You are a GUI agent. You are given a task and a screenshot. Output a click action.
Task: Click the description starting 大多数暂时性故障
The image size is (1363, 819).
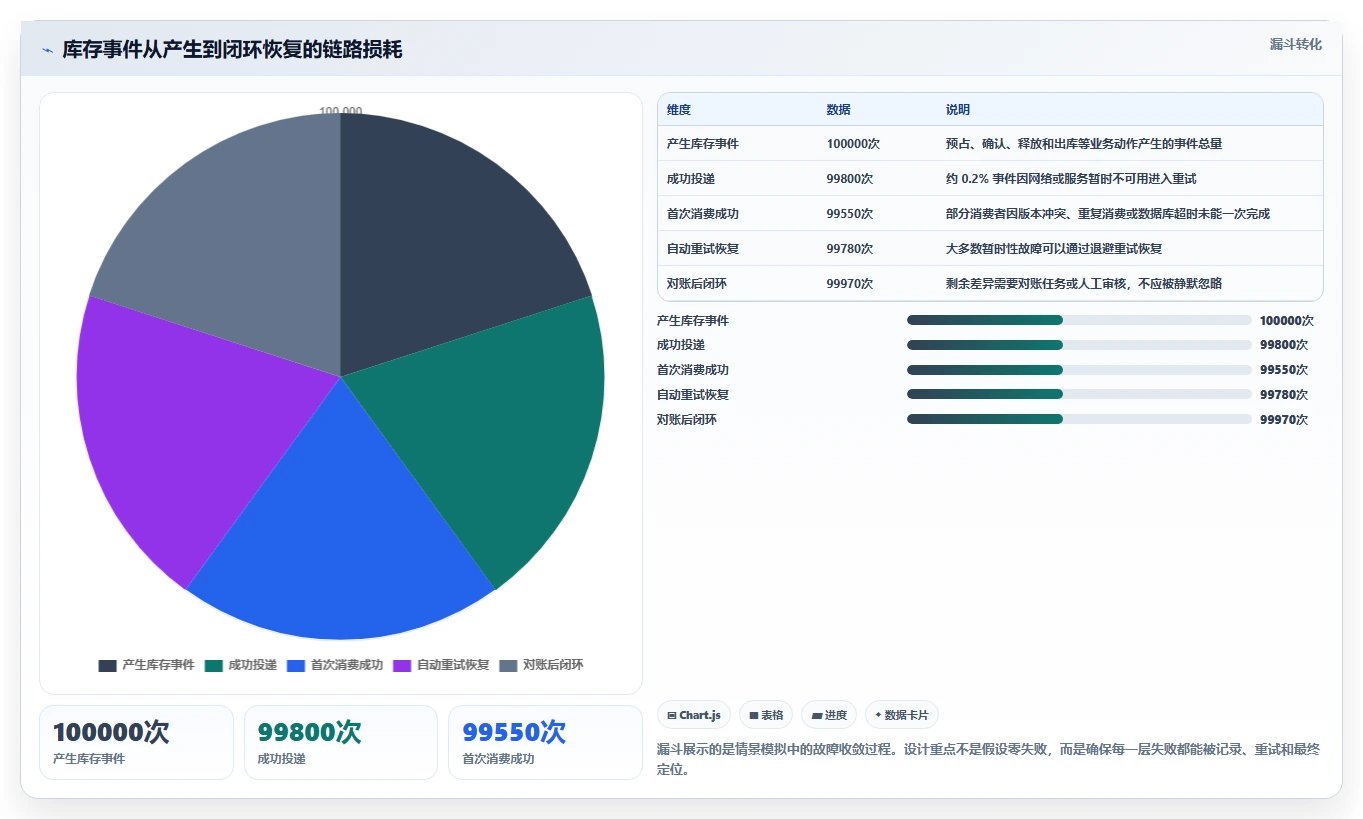pyautogui.click(x=1054, y=249)
